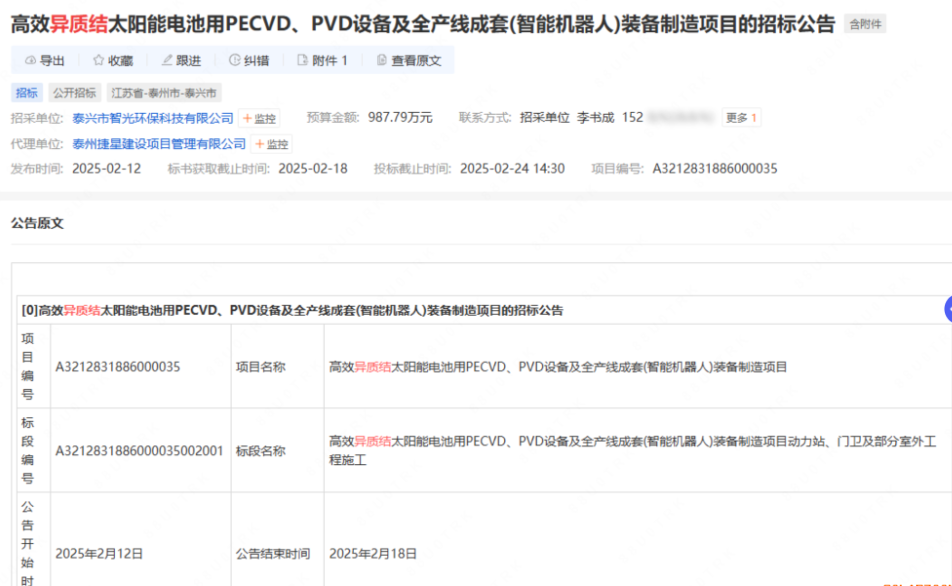Click the 江苏省-泰州市-泰兴市 region tag
Image resolution: width=952 pixels, height=586 pixels.
click(x=165, y=93)
